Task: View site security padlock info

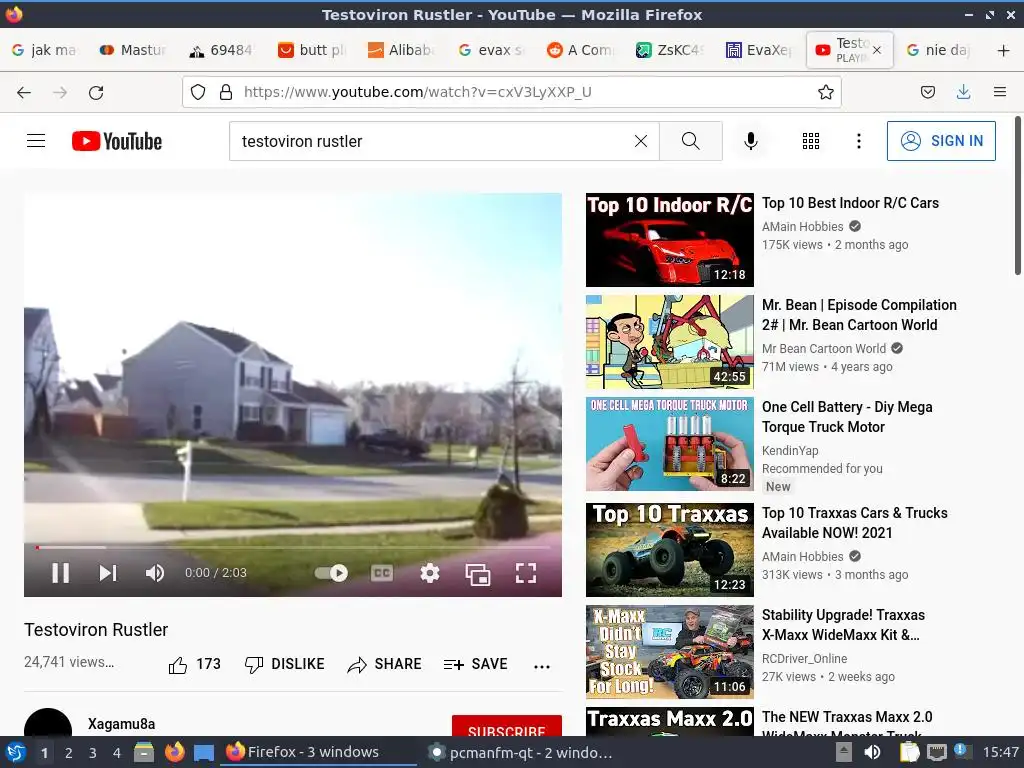Action: (226, 92)
